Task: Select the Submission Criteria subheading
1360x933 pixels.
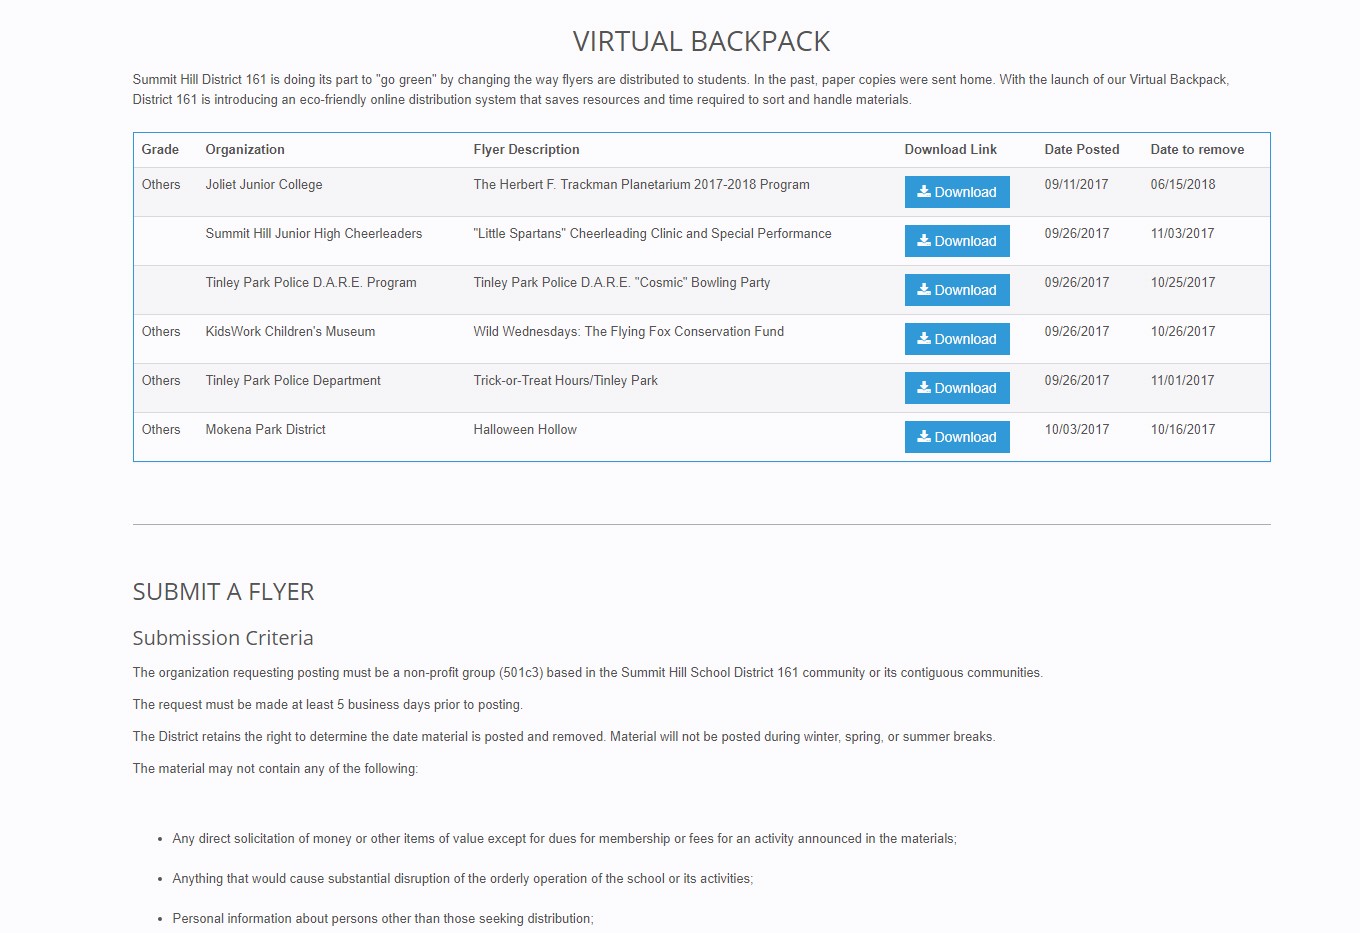Action: pyautogui.click(x=223, y=638)
